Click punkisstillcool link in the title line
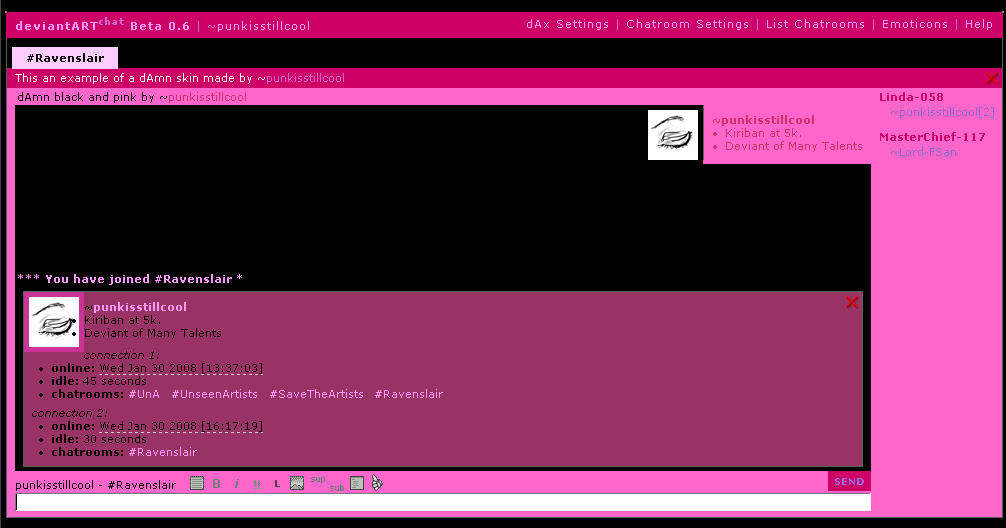 207,98
